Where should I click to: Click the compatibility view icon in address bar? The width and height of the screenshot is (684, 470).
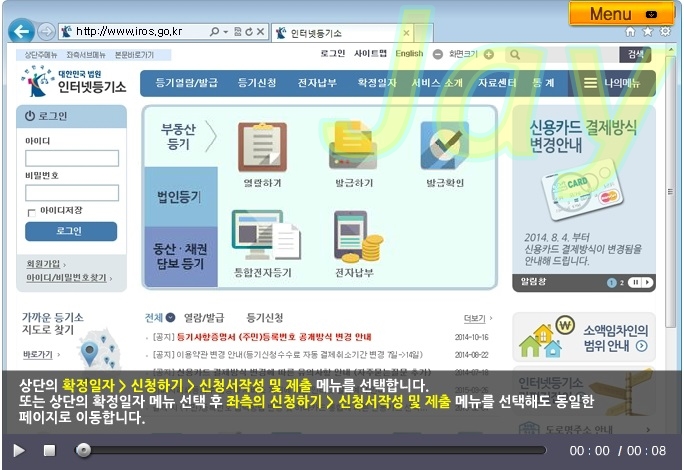click(238, 31)
